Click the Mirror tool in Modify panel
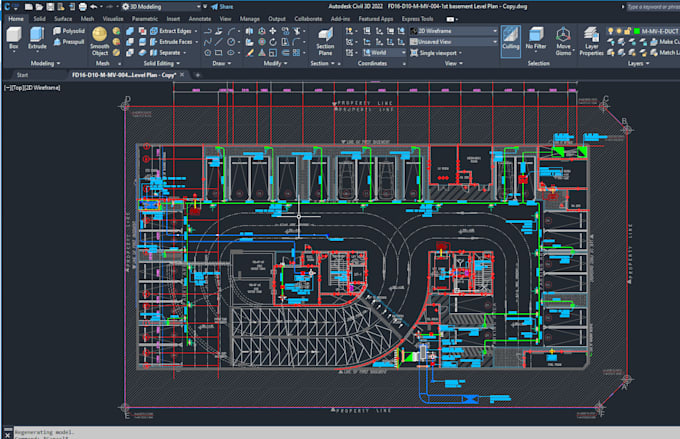Screen dimensions: 680x439 pyautogui.click(x=249, y=31)
